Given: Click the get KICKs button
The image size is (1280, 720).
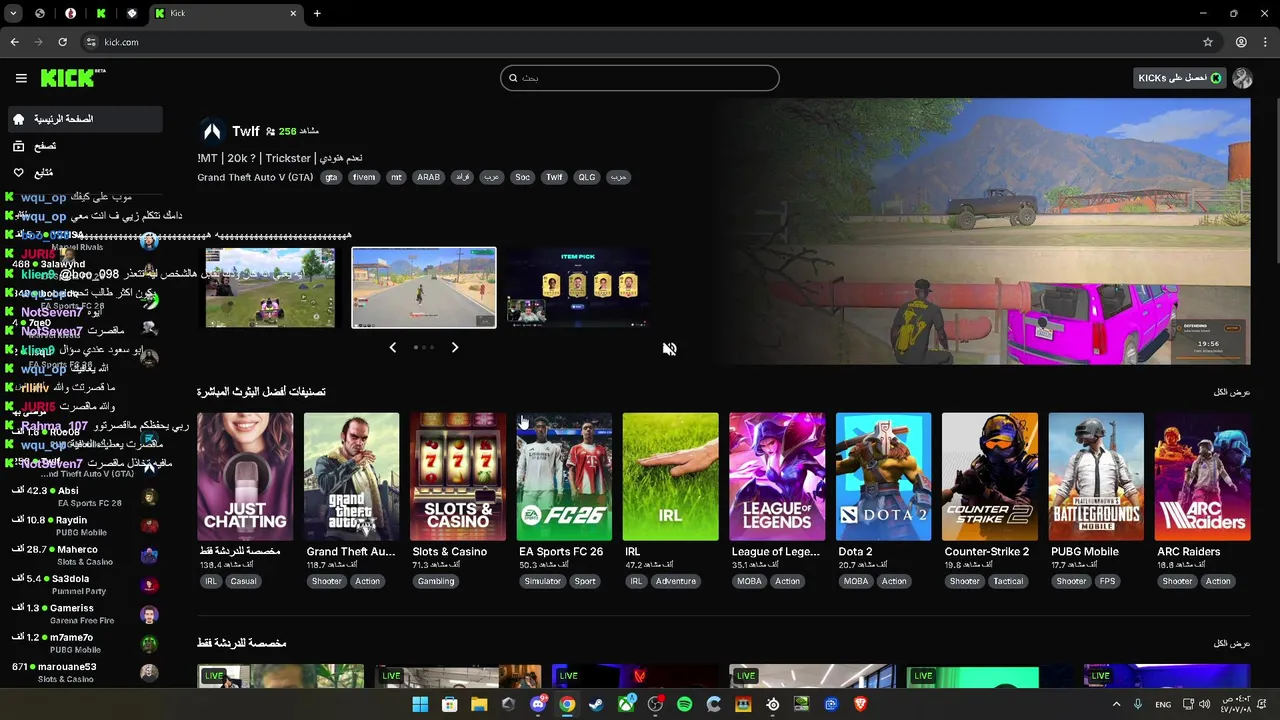Looking at the screenshot, I should point(1179,78).
